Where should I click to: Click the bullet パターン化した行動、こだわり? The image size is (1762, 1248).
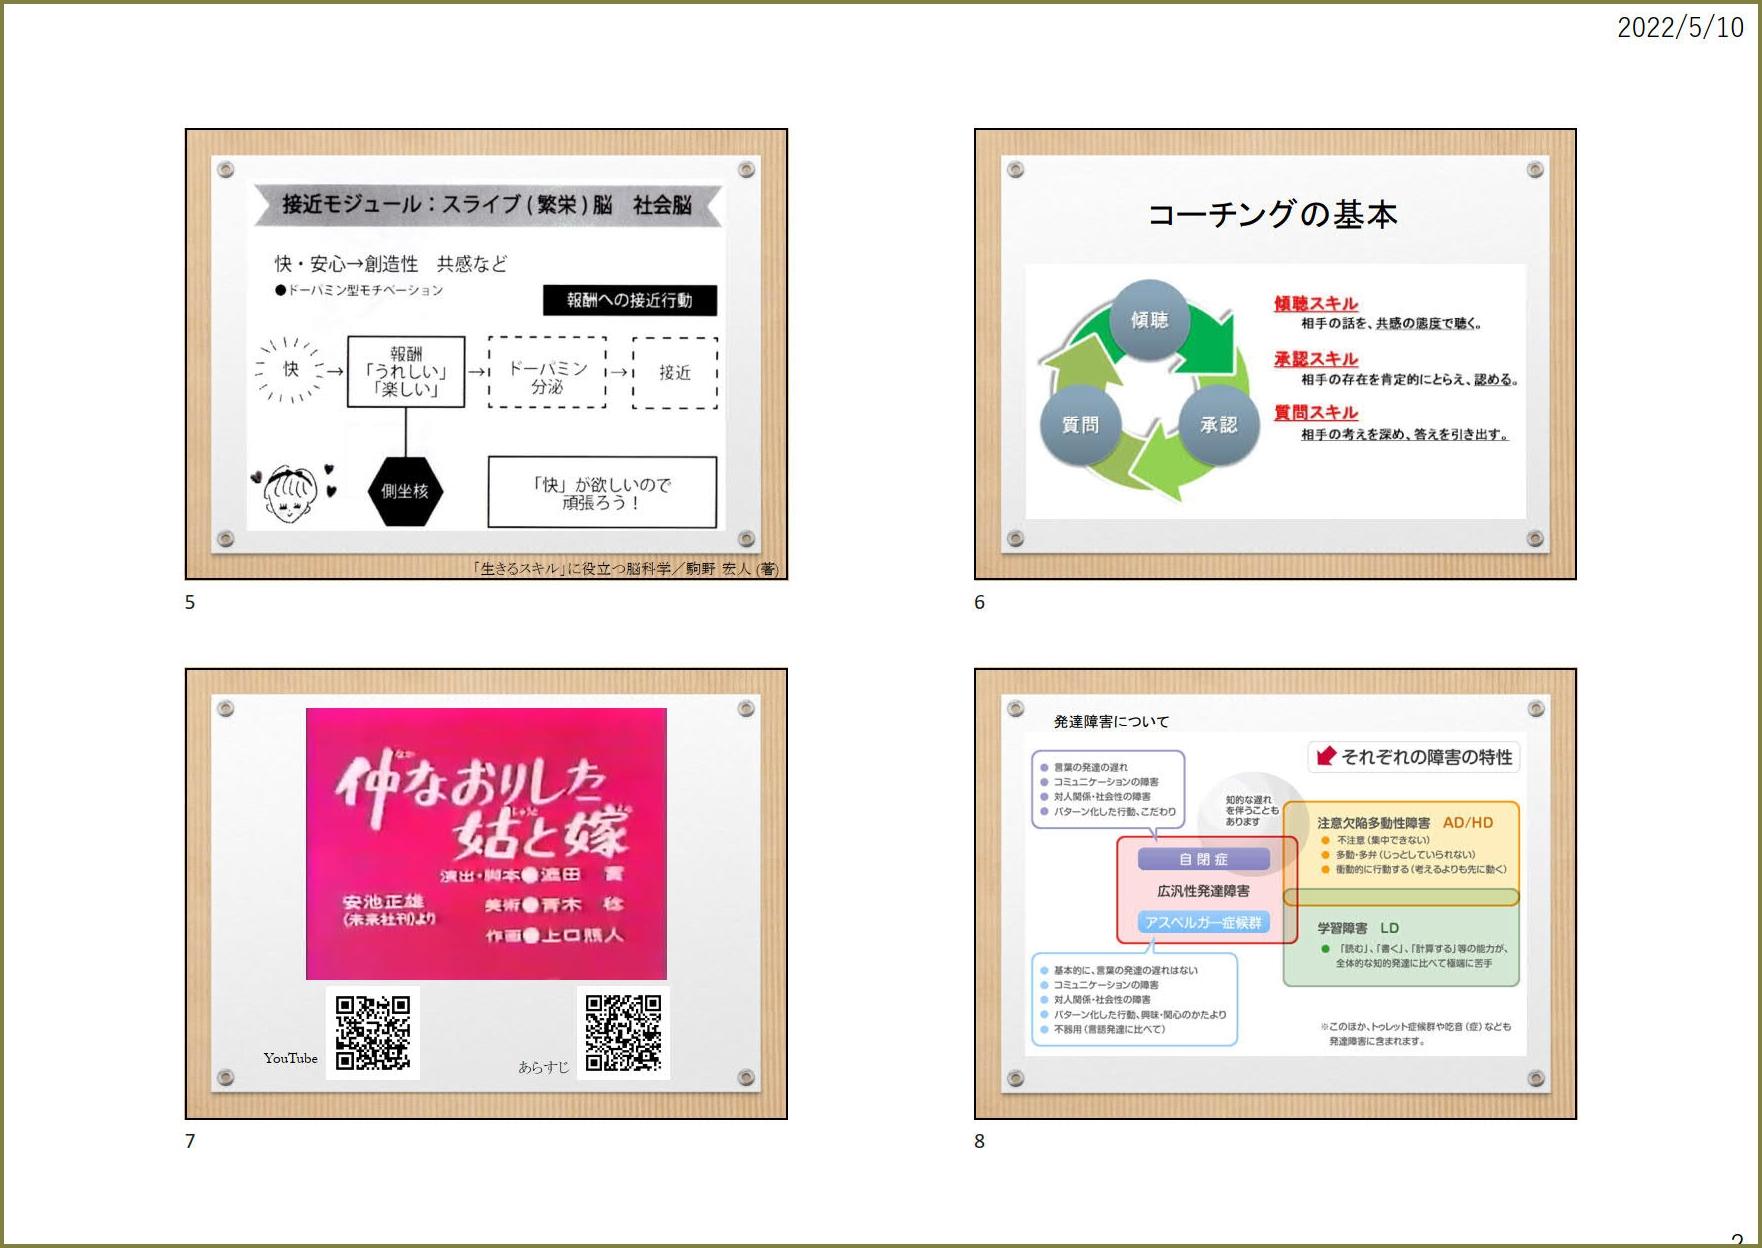point(1108,812)
